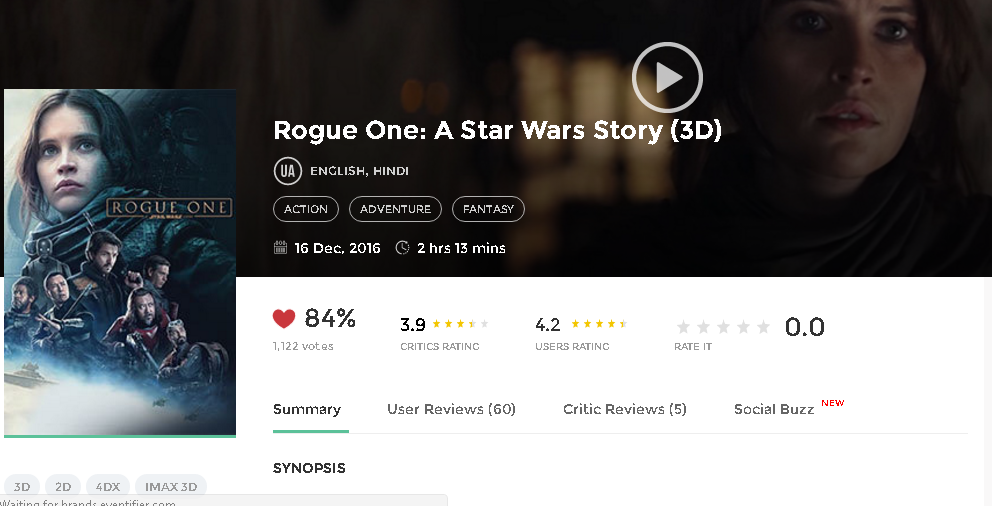This screenshot has height=506, width=992.
Task: Play the Rogue One trailer
Action: (x=667, y=77)
